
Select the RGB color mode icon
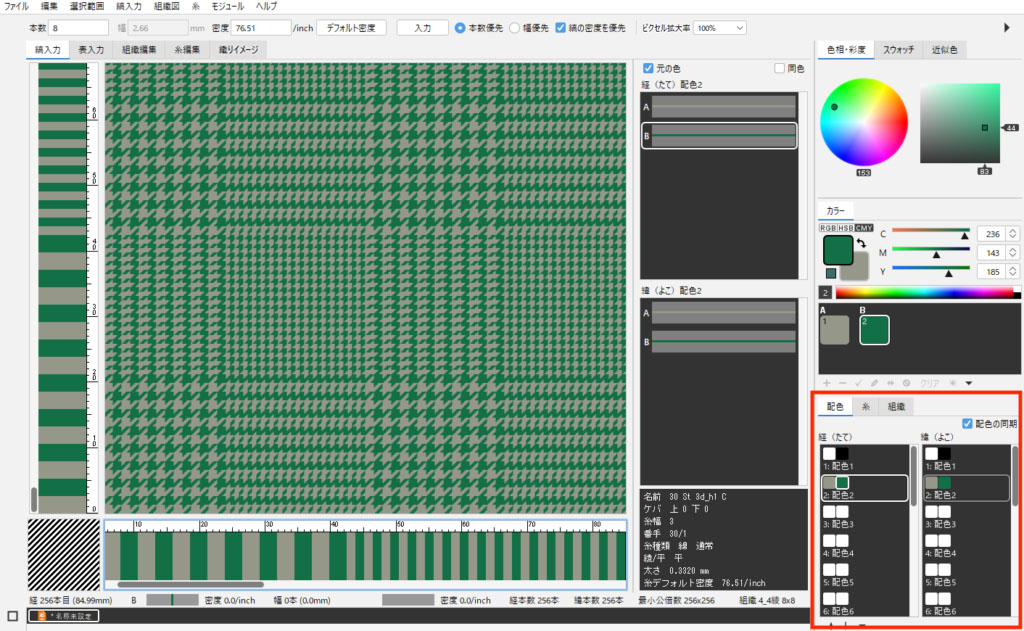click(x=828, y=228)
